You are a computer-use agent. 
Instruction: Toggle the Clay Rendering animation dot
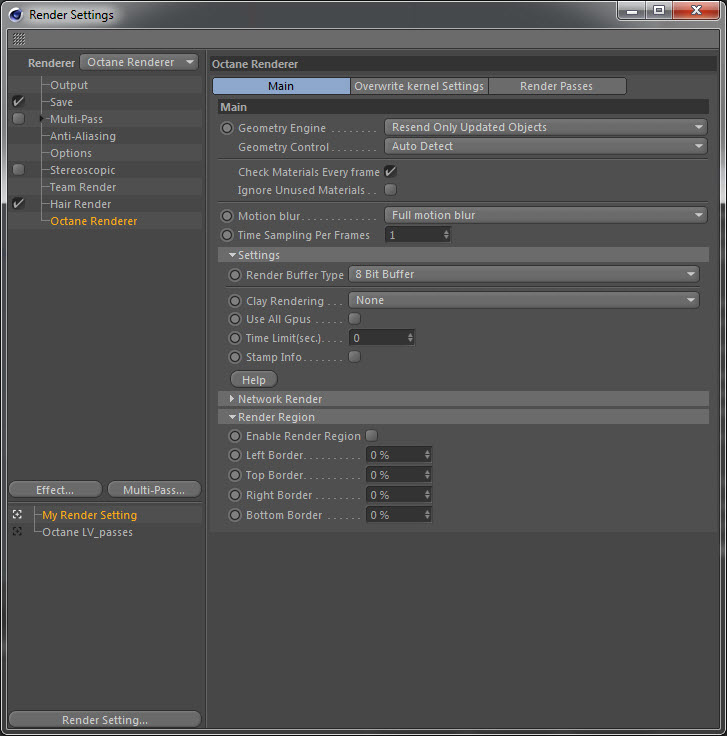tap(235, 301)
